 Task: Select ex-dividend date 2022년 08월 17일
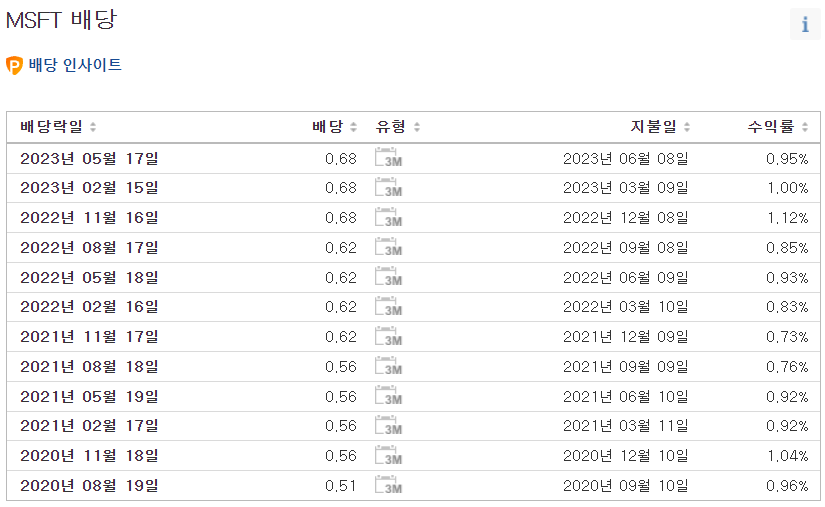click(x=89, y=247)
